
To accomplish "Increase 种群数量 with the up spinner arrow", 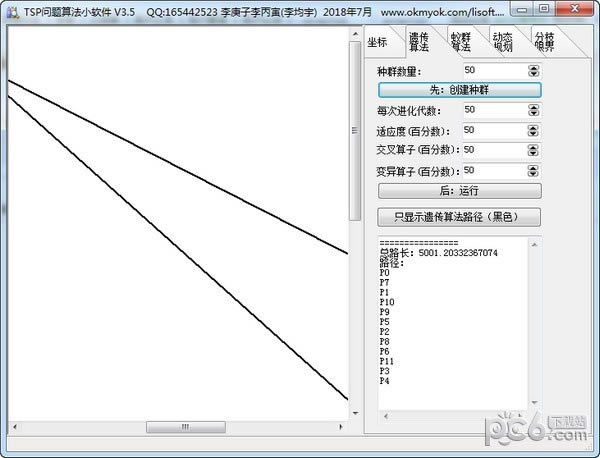I will (533, 67).
